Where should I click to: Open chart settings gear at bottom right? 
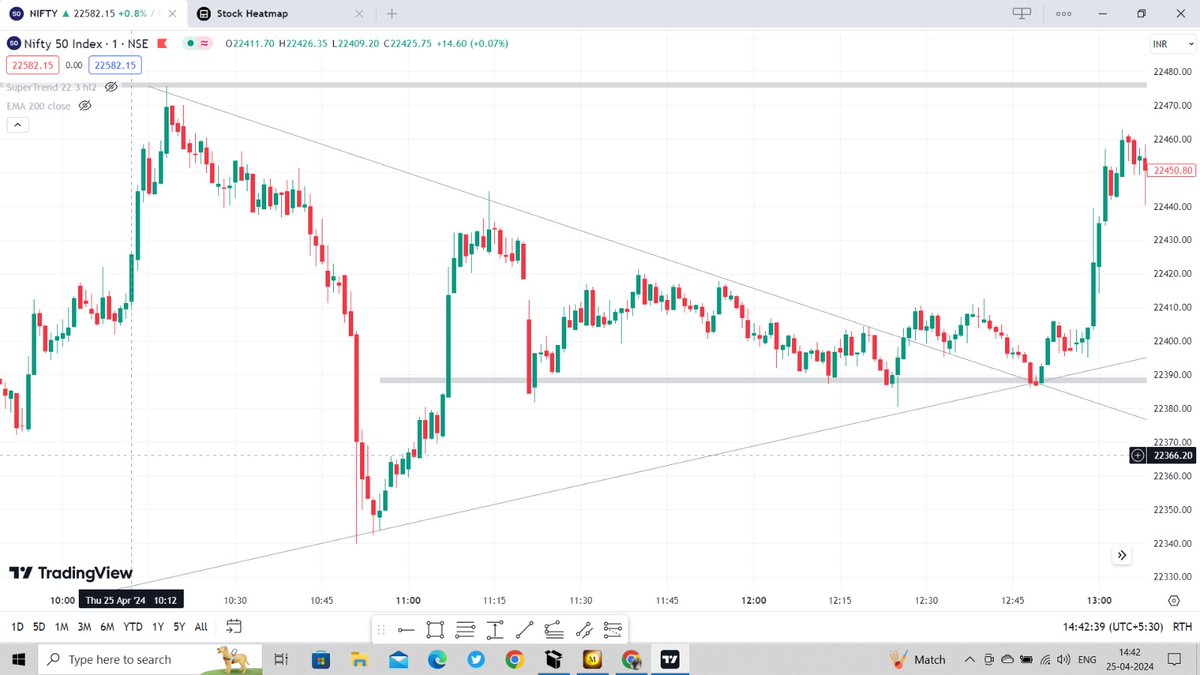pyautogui.click(x=1173, y=600)
